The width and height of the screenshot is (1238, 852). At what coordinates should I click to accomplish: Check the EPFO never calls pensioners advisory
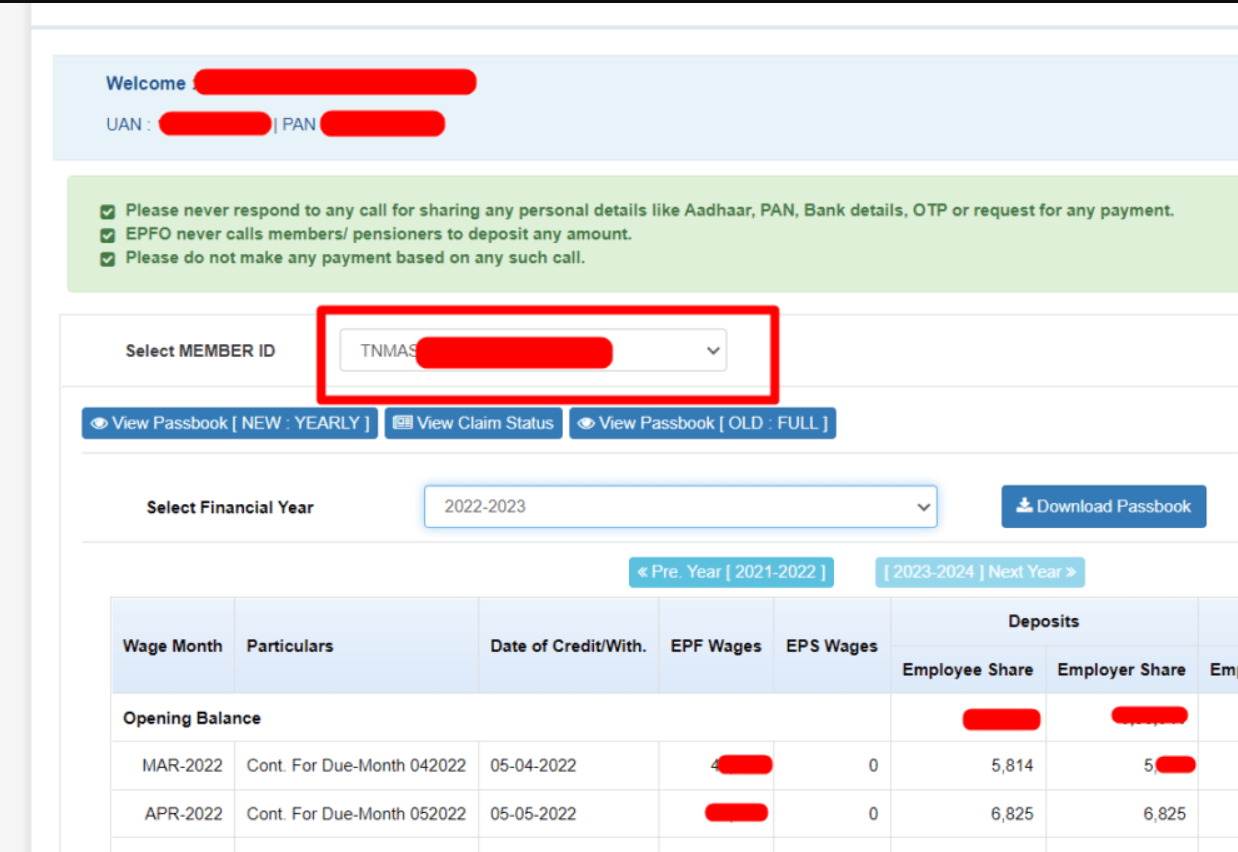point(107,234)
